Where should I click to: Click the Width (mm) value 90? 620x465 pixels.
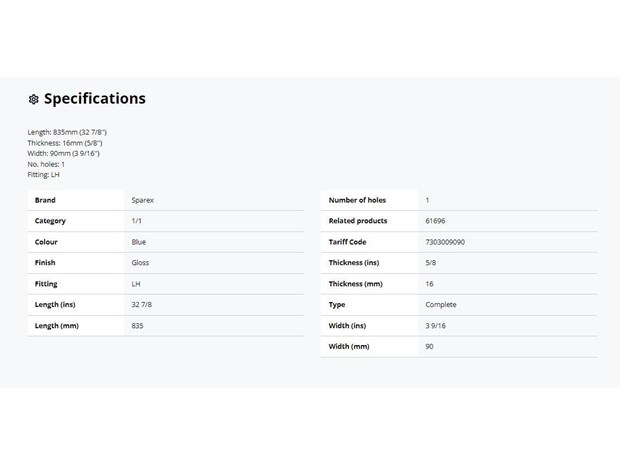429,347
